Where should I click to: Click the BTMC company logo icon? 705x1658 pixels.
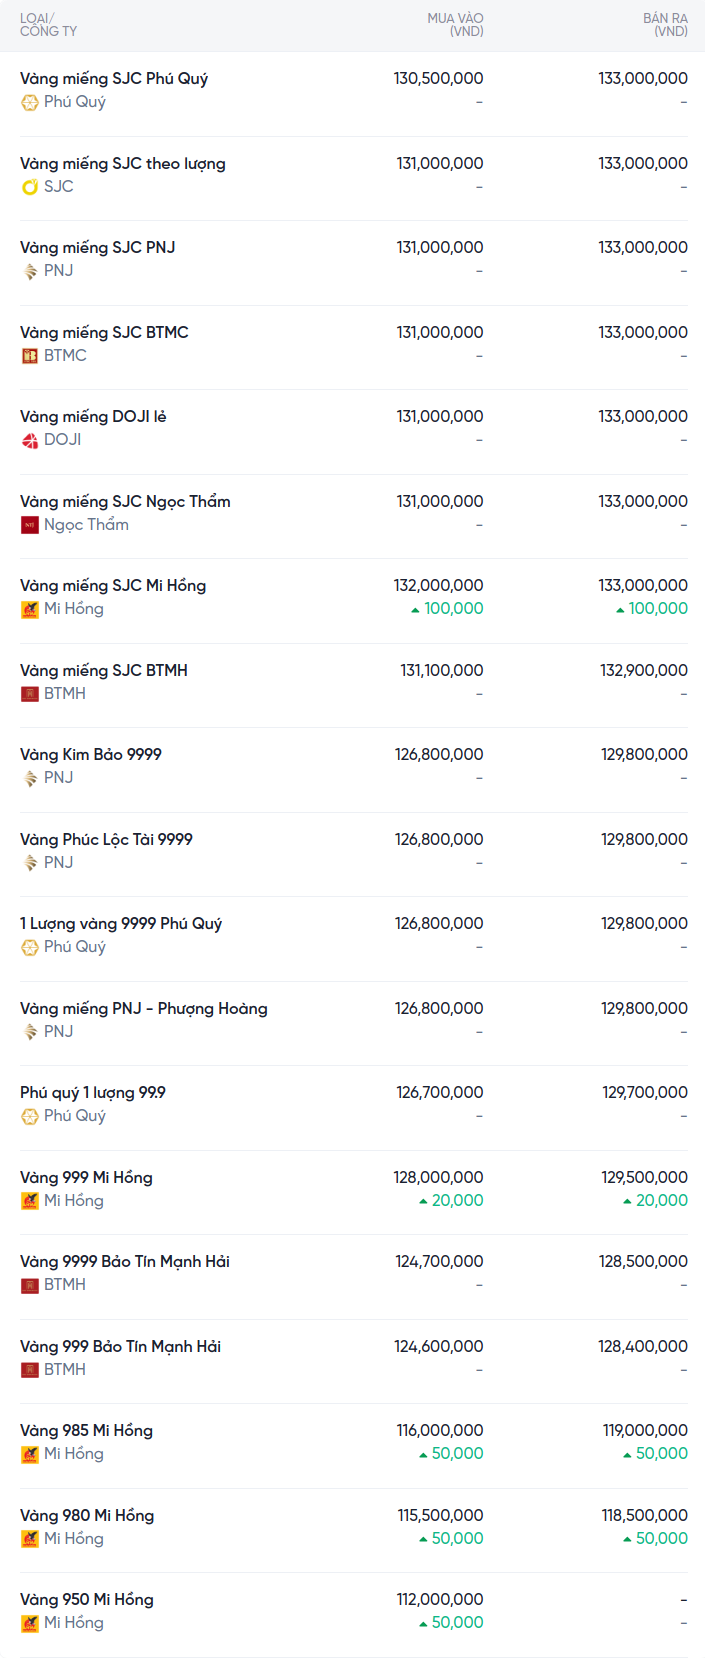[x=30, y=356]
